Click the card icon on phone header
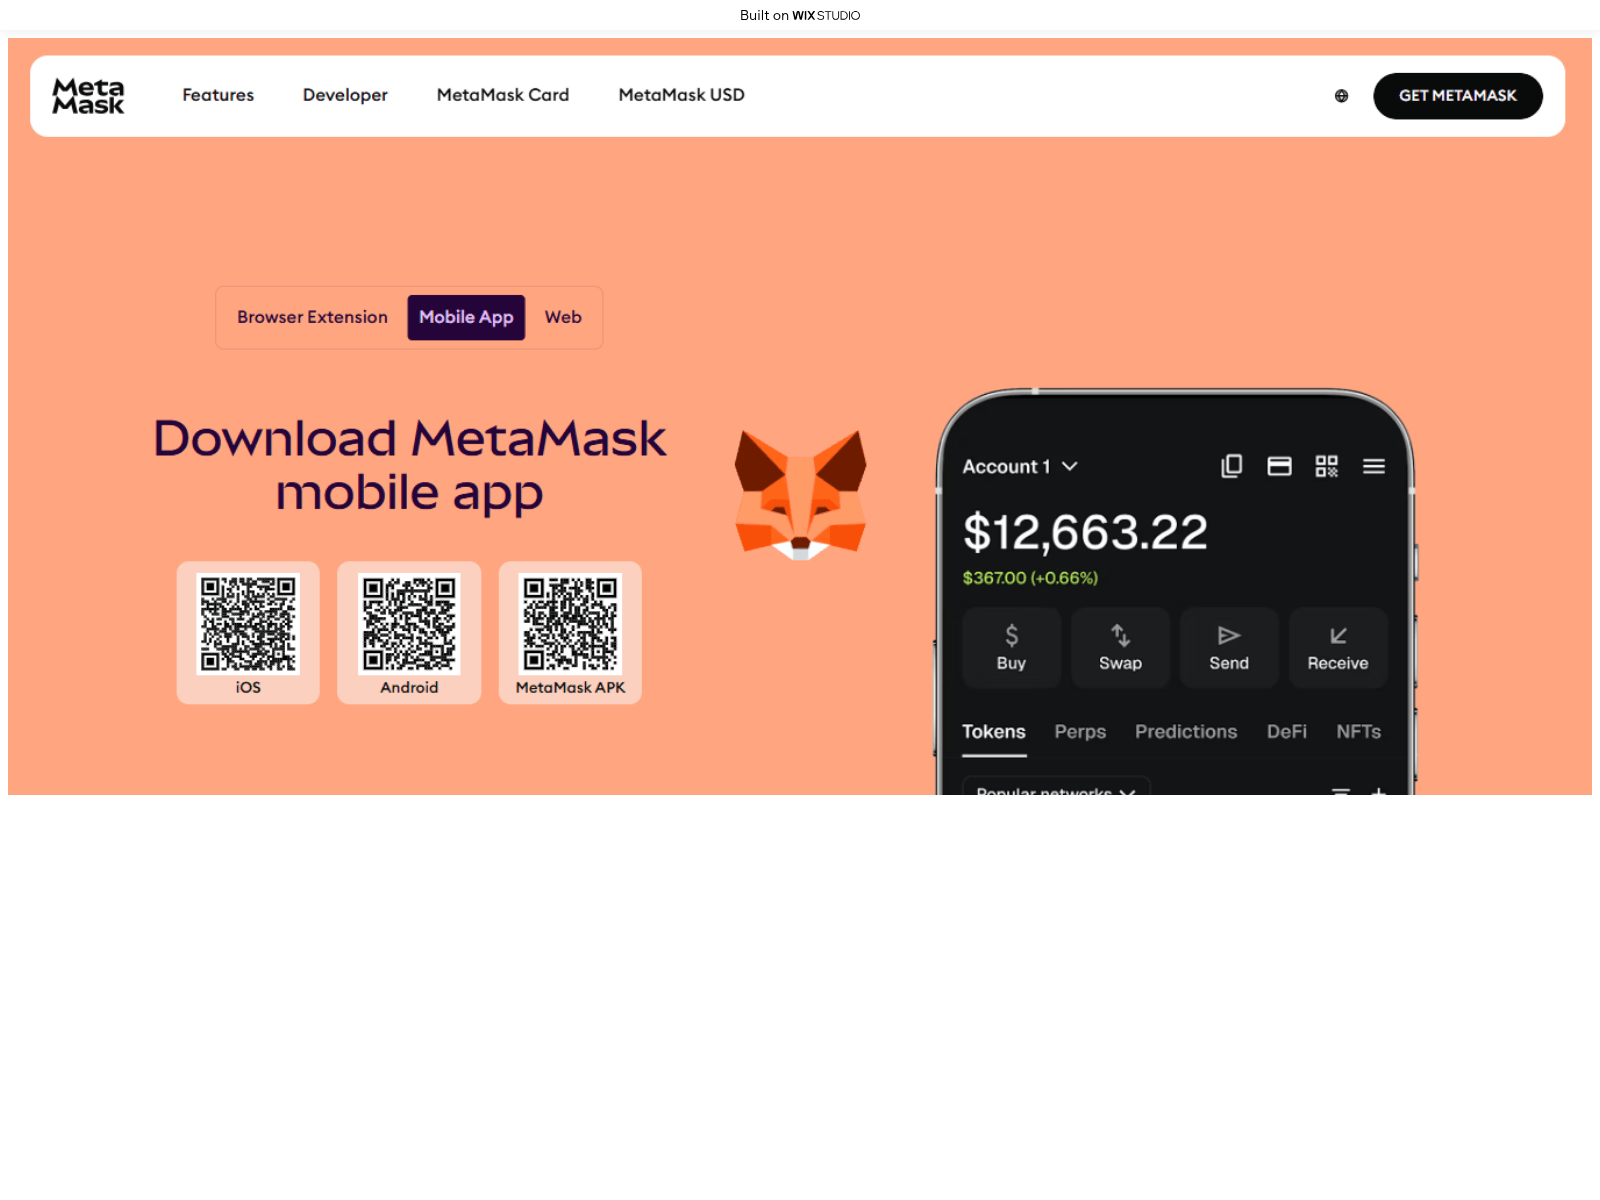Image resolution: width=1600 pixels, height=1200 pixels. pyautogui.click(x=1279, y=466)
